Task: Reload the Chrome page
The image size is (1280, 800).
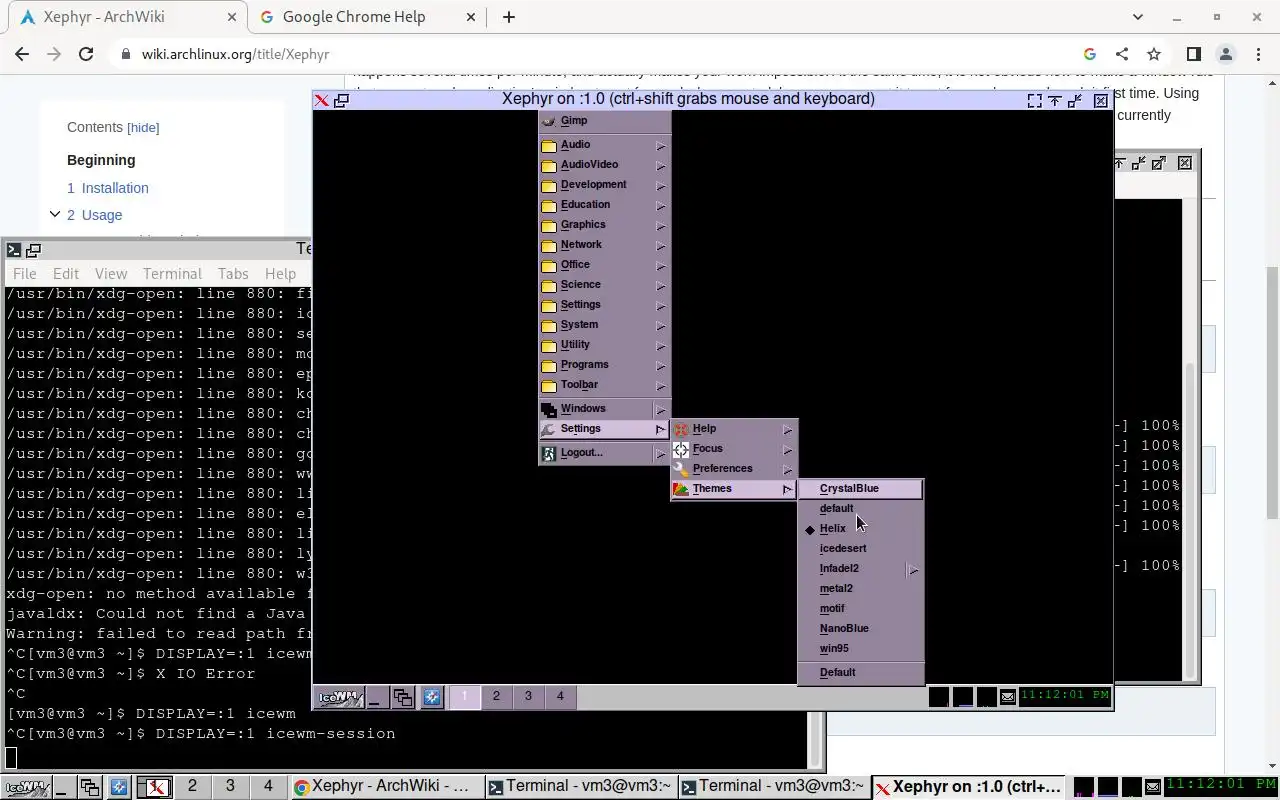Action: point(86,54)
